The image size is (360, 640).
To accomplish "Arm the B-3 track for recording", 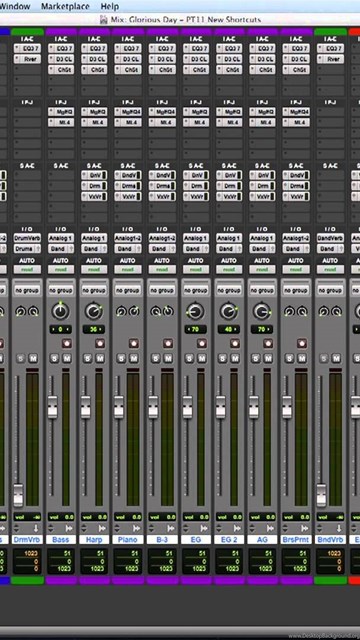I will click(168, 343).
